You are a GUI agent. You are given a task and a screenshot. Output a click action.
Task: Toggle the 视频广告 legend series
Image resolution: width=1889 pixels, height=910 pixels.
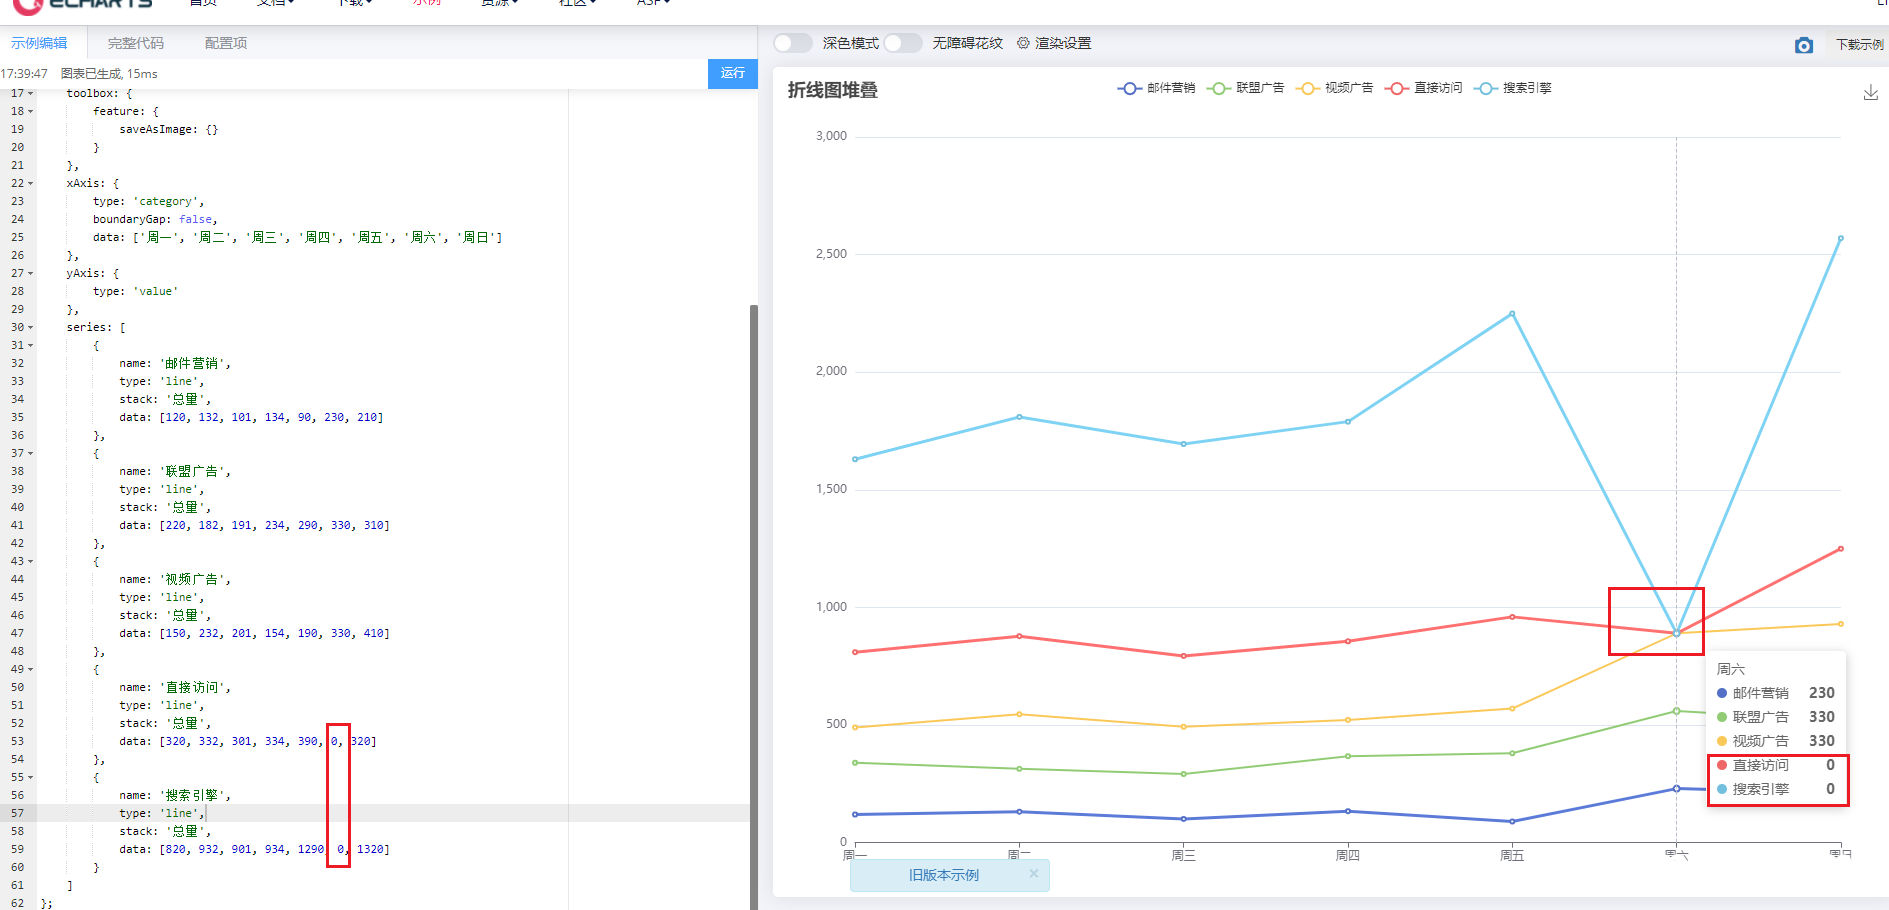[x=1334, y=88]
